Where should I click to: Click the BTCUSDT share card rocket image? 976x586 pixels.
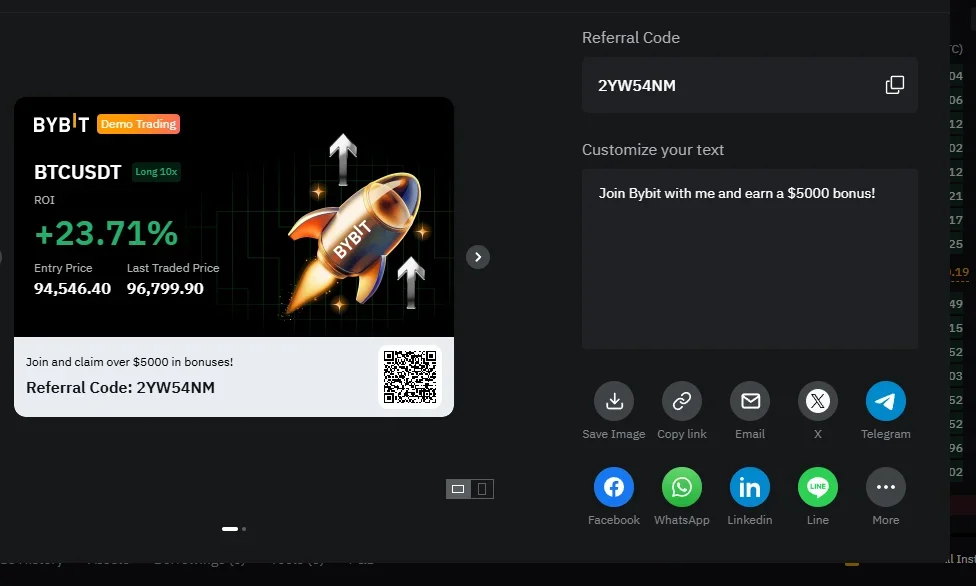pyautogui.click(x=355, y=243)
